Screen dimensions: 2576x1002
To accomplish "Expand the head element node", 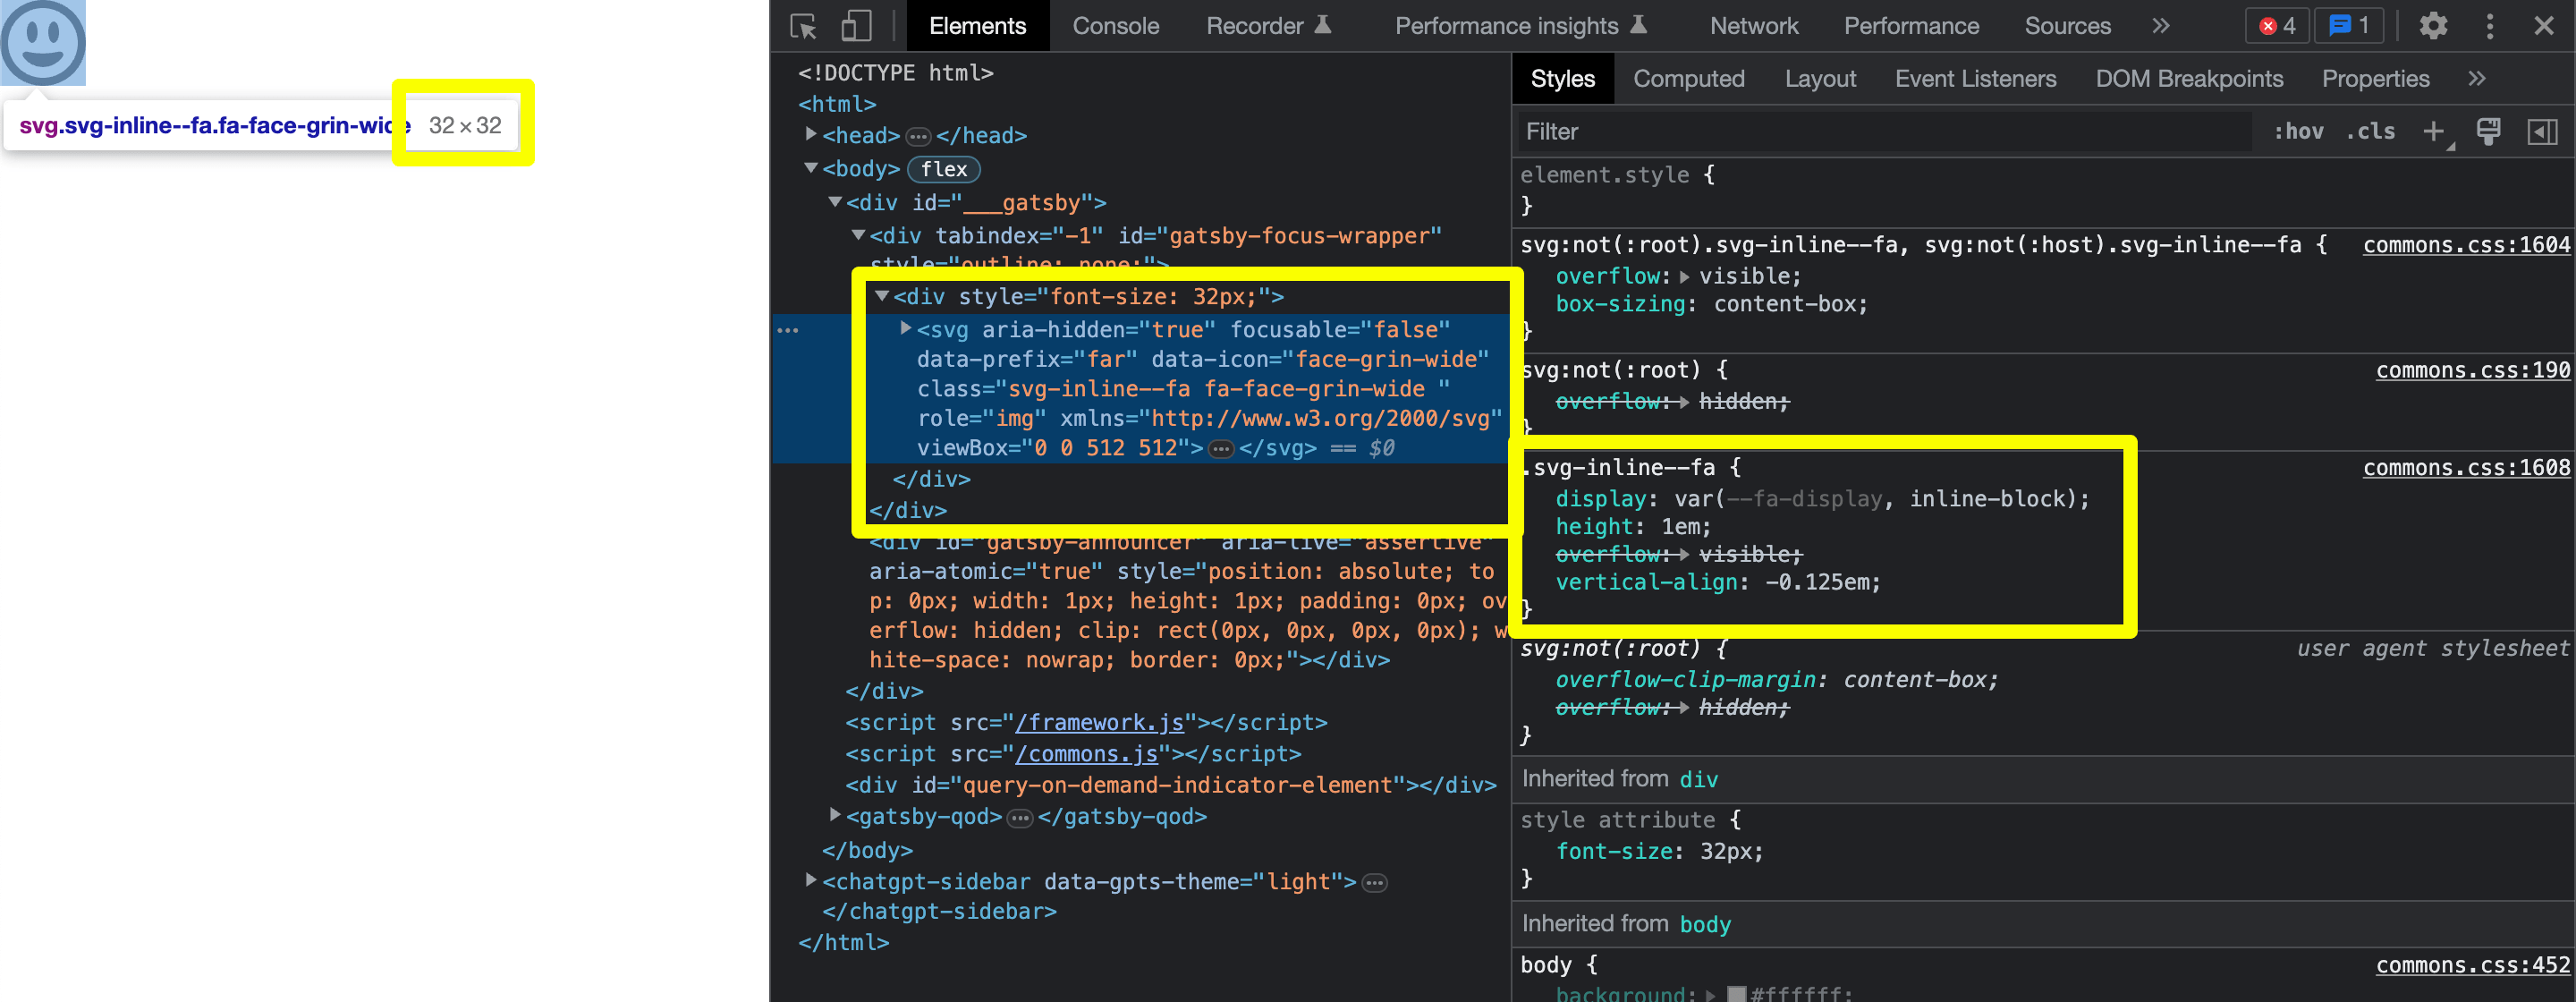I will (811, 134).
